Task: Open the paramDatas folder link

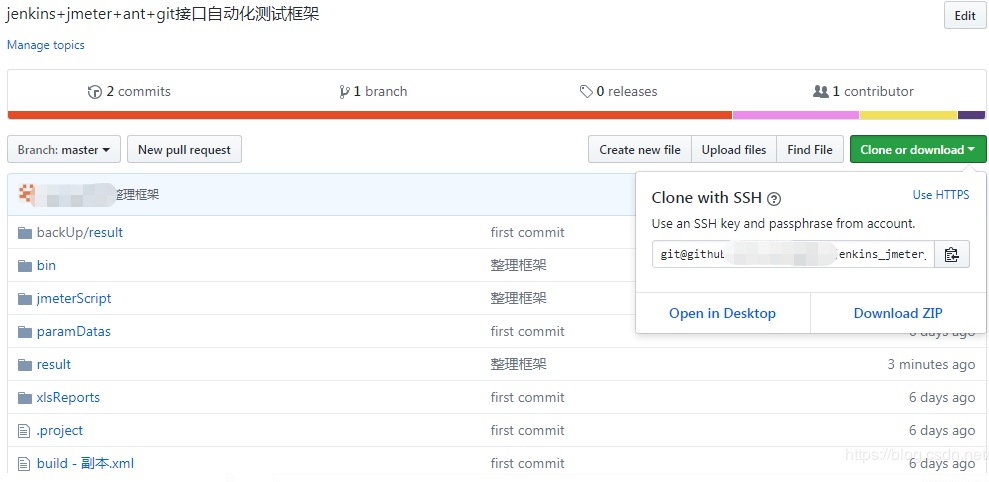Action: point(73,331)
